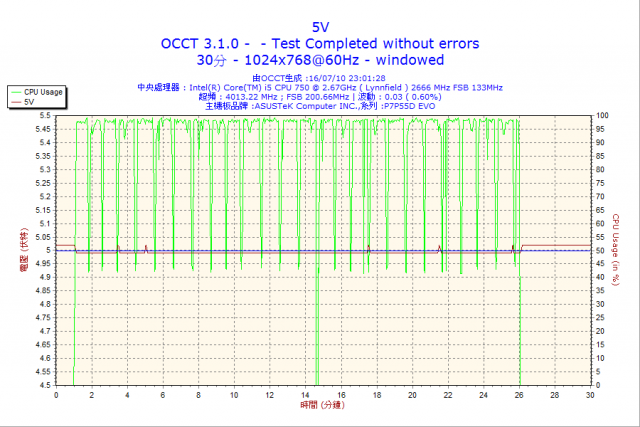Click the left axis value '4.75'
This screenshot has height=427, width=640.
[43, 318]
